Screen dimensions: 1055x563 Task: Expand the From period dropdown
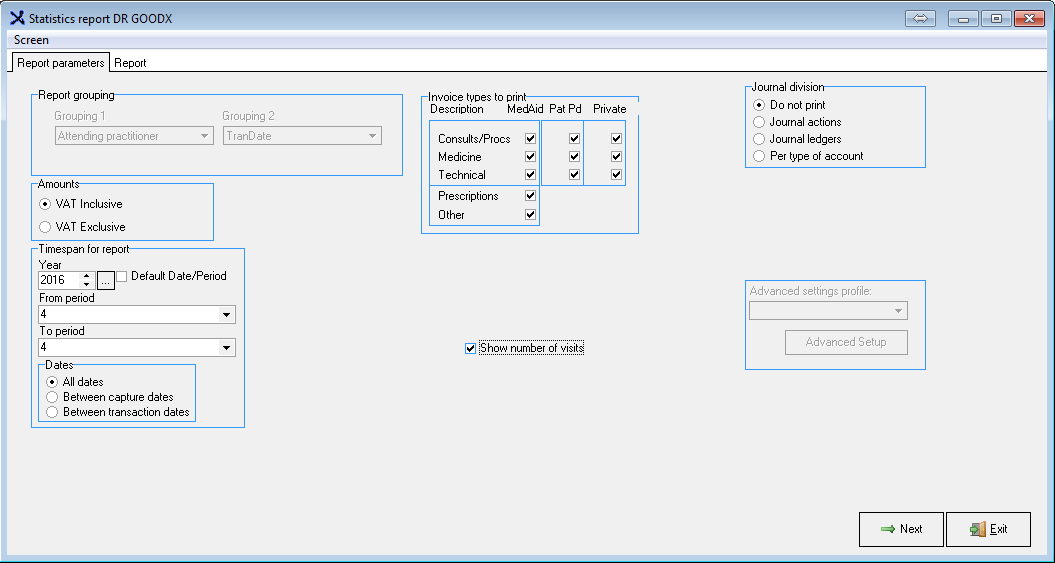(227, 315)
